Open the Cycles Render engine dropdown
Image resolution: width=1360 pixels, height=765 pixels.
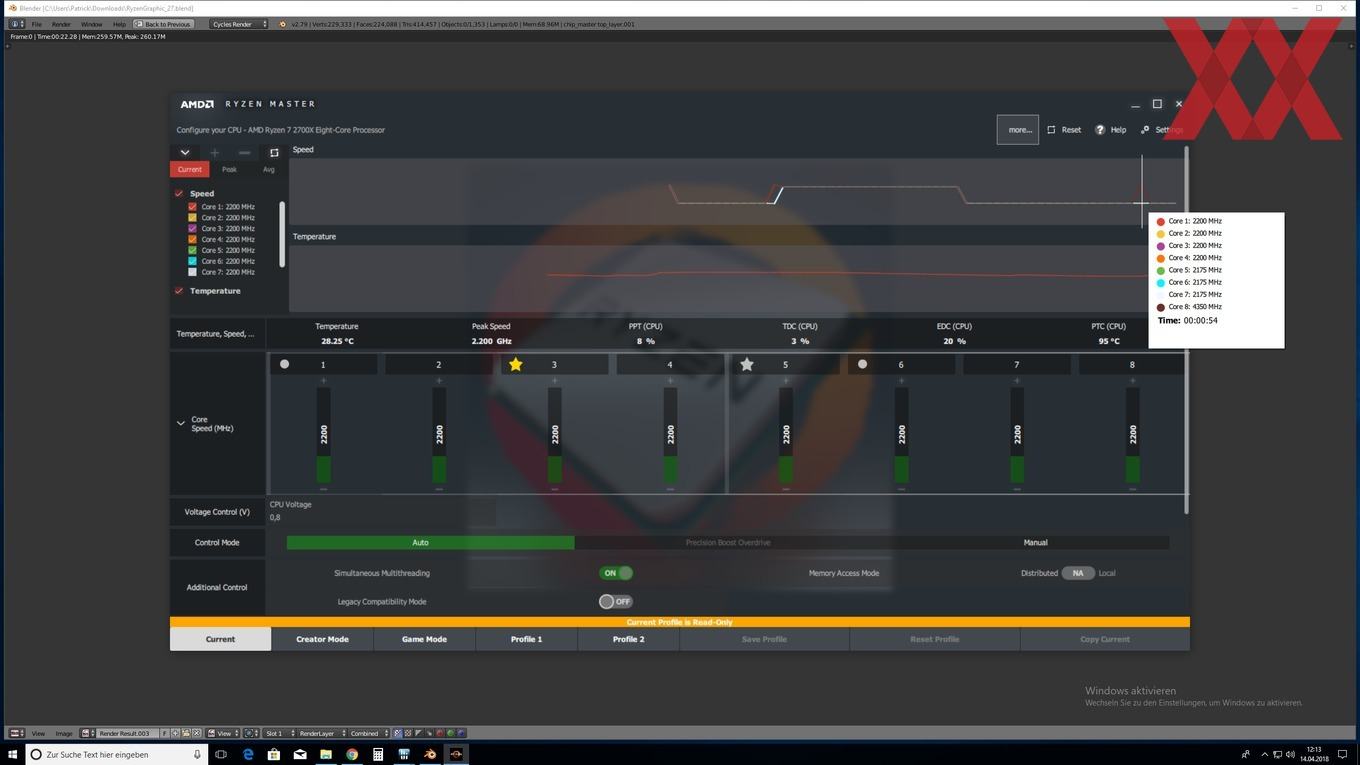click(x=239, y=24)
